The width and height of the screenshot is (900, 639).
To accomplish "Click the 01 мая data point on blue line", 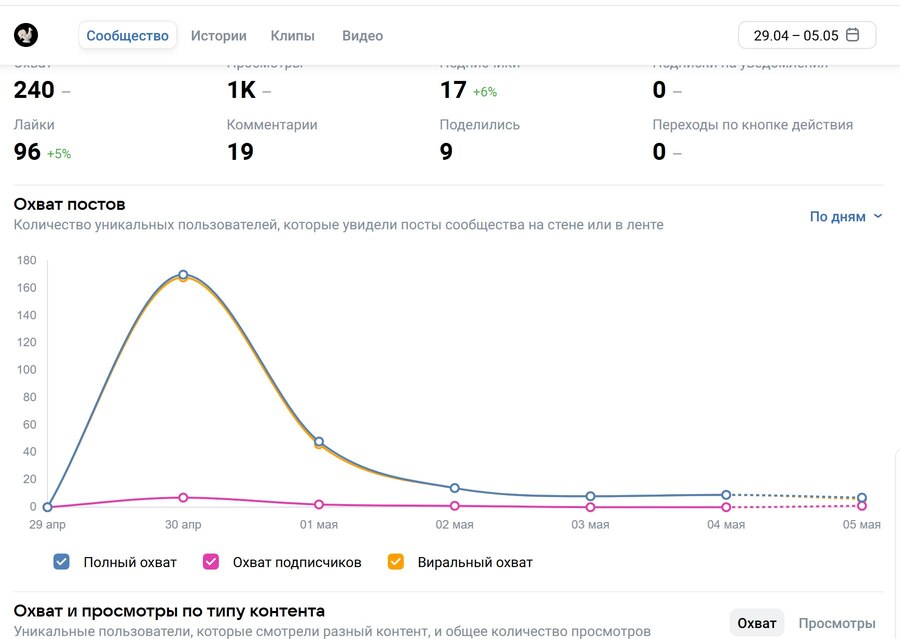I will [319, 441].
